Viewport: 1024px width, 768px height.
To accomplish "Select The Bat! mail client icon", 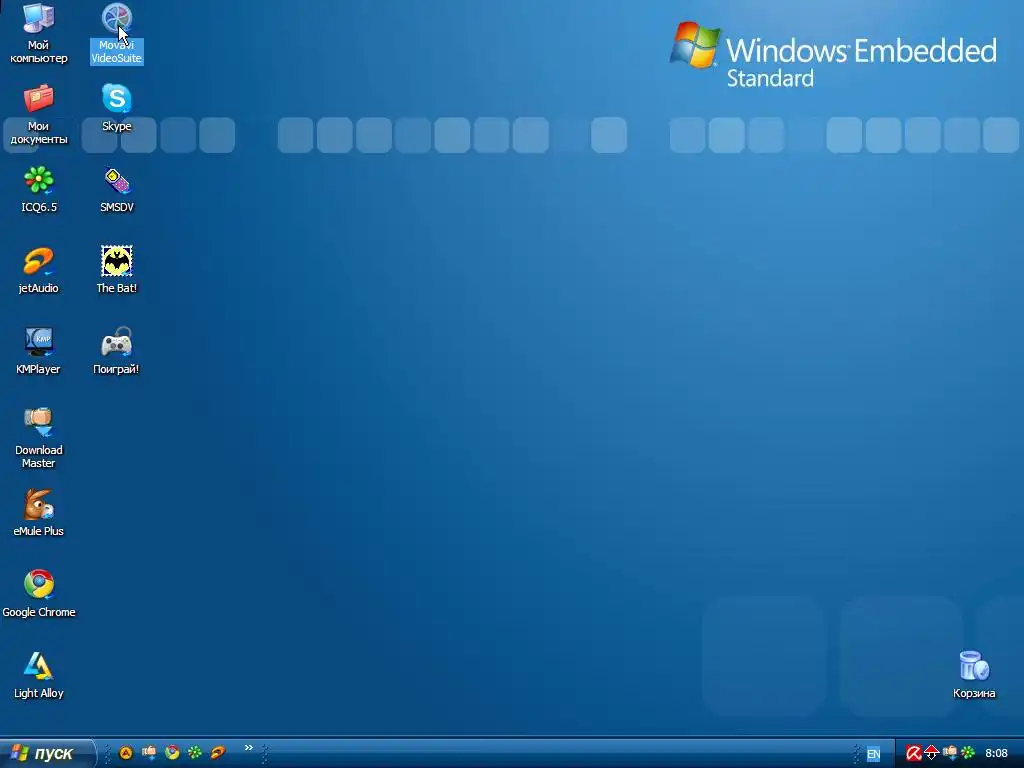I will pyautogui.click(x=116, y=270).
